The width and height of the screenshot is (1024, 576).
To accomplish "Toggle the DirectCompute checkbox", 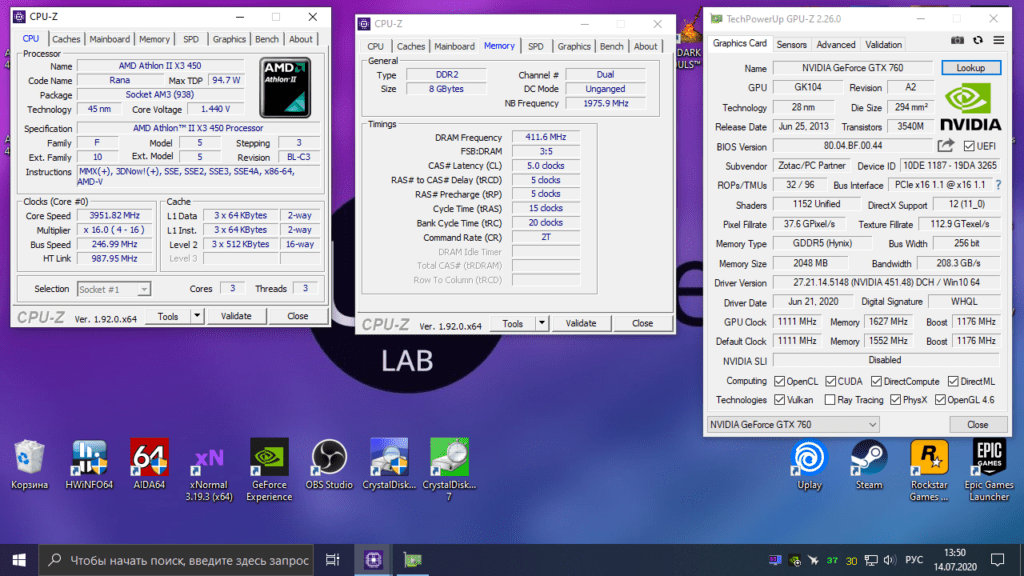I will pyautogui.click(x=876, y=381).
